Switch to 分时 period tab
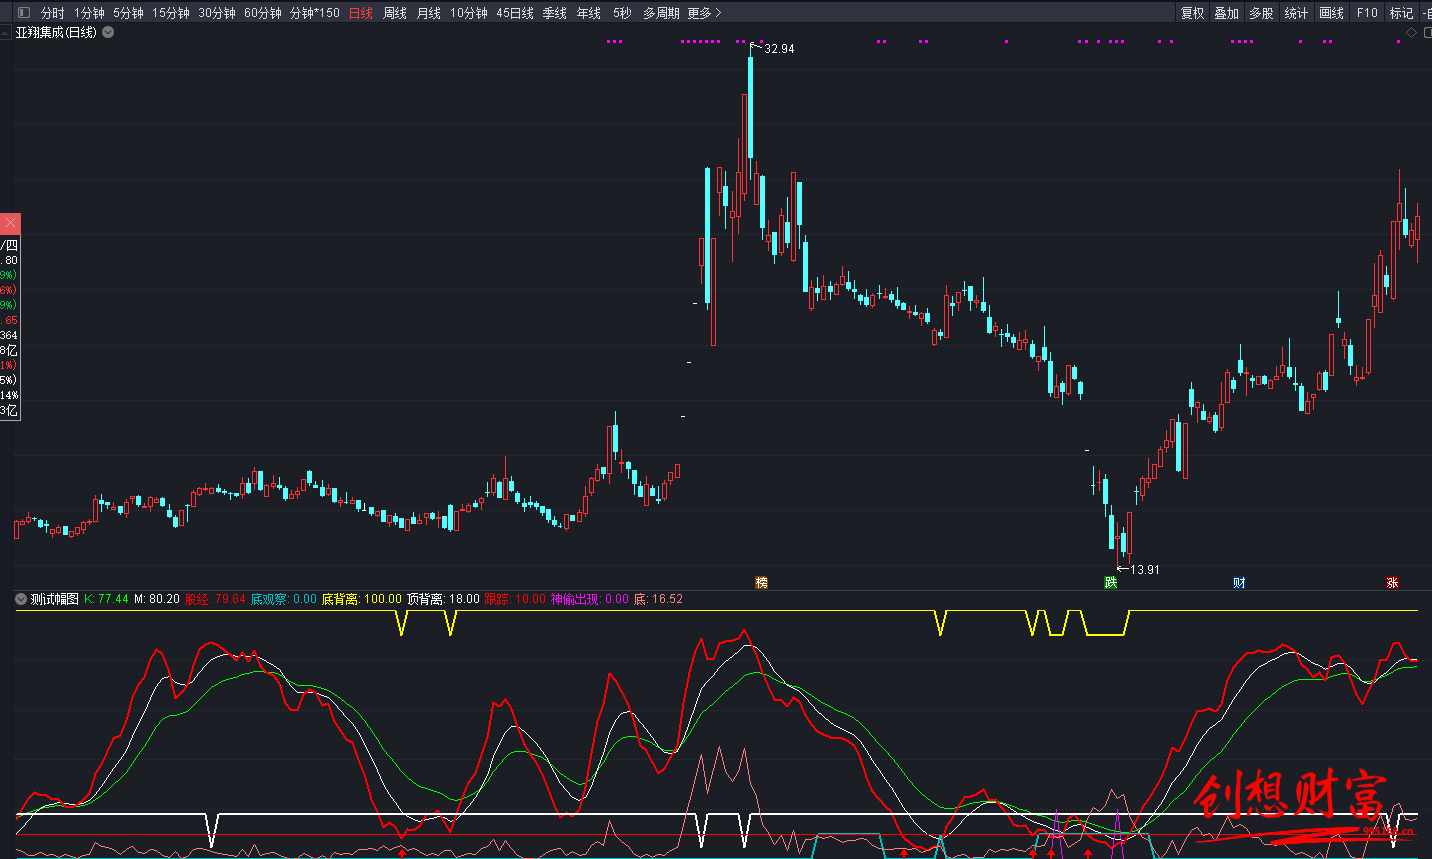The width and height of the screenshot is (1432, 859). pyautogui.click(x=53, y=13)
